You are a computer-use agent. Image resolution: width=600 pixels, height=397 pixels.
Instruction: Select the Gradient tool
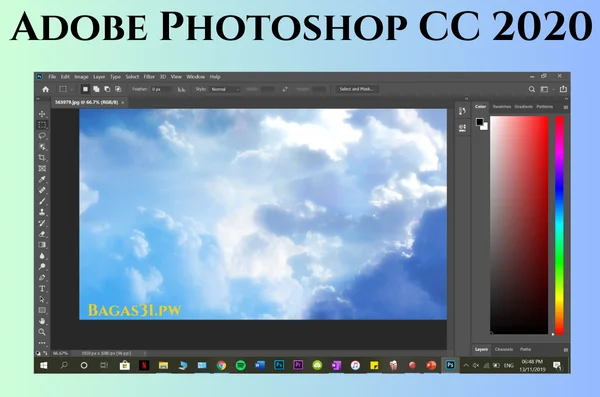point(42,245)
